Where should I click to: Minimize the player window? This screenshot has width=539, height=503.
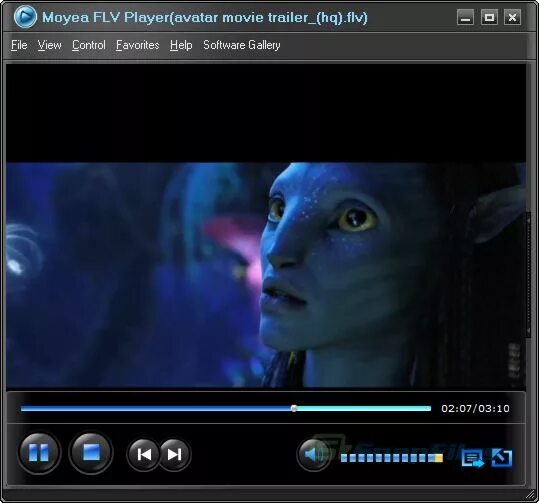click(x=465, y=17)
